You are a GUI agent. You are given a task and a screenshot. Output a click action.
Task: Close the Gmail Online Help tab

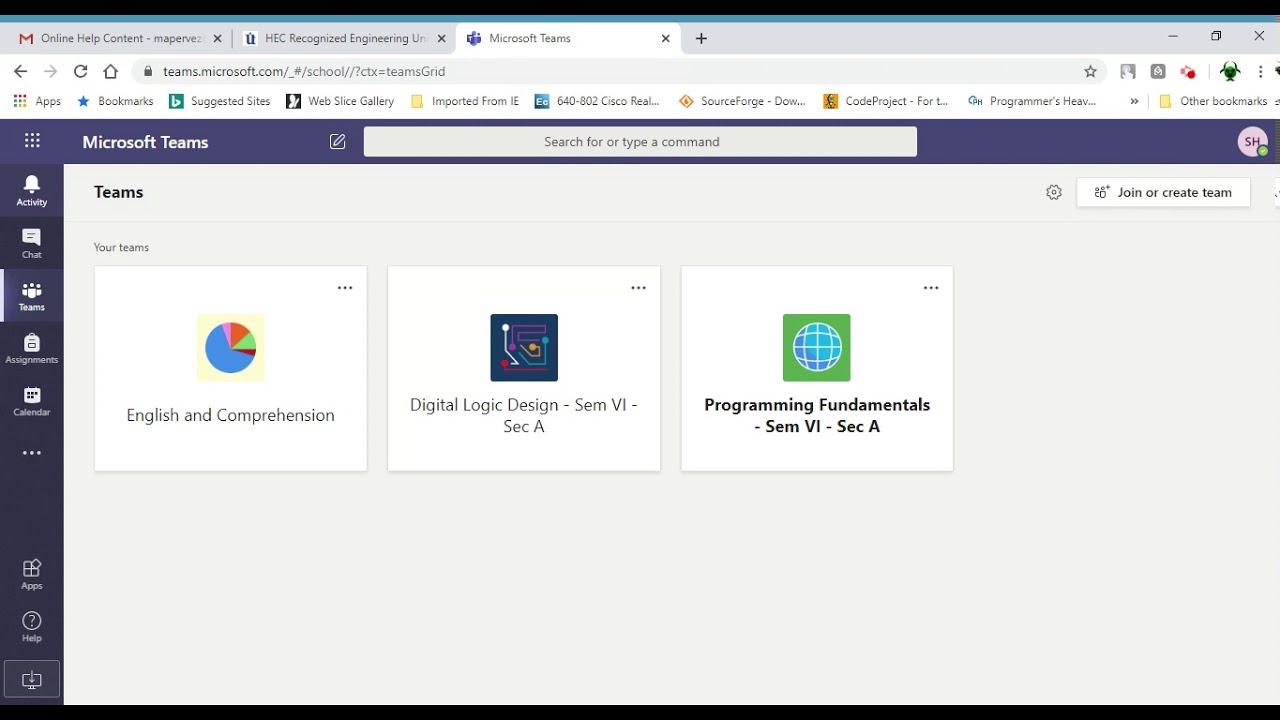[217, 38]
